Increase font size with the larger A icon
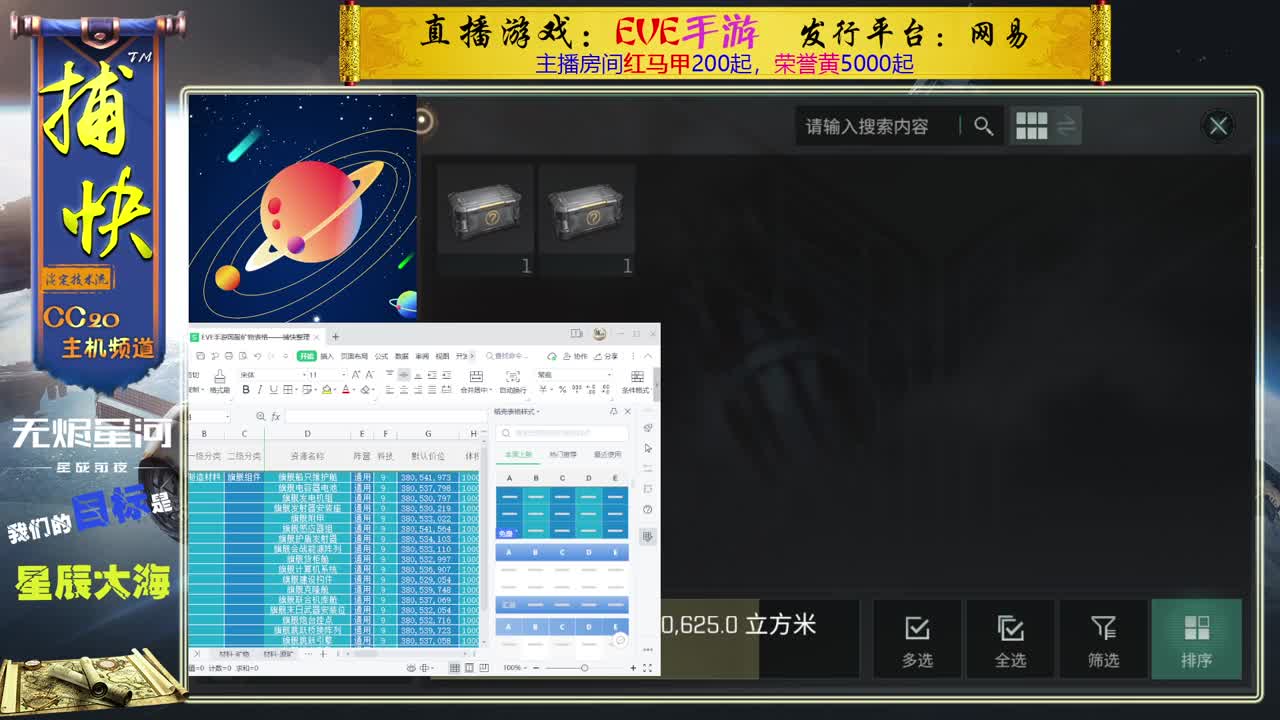 pyautogui.click(x=356, y=374)
